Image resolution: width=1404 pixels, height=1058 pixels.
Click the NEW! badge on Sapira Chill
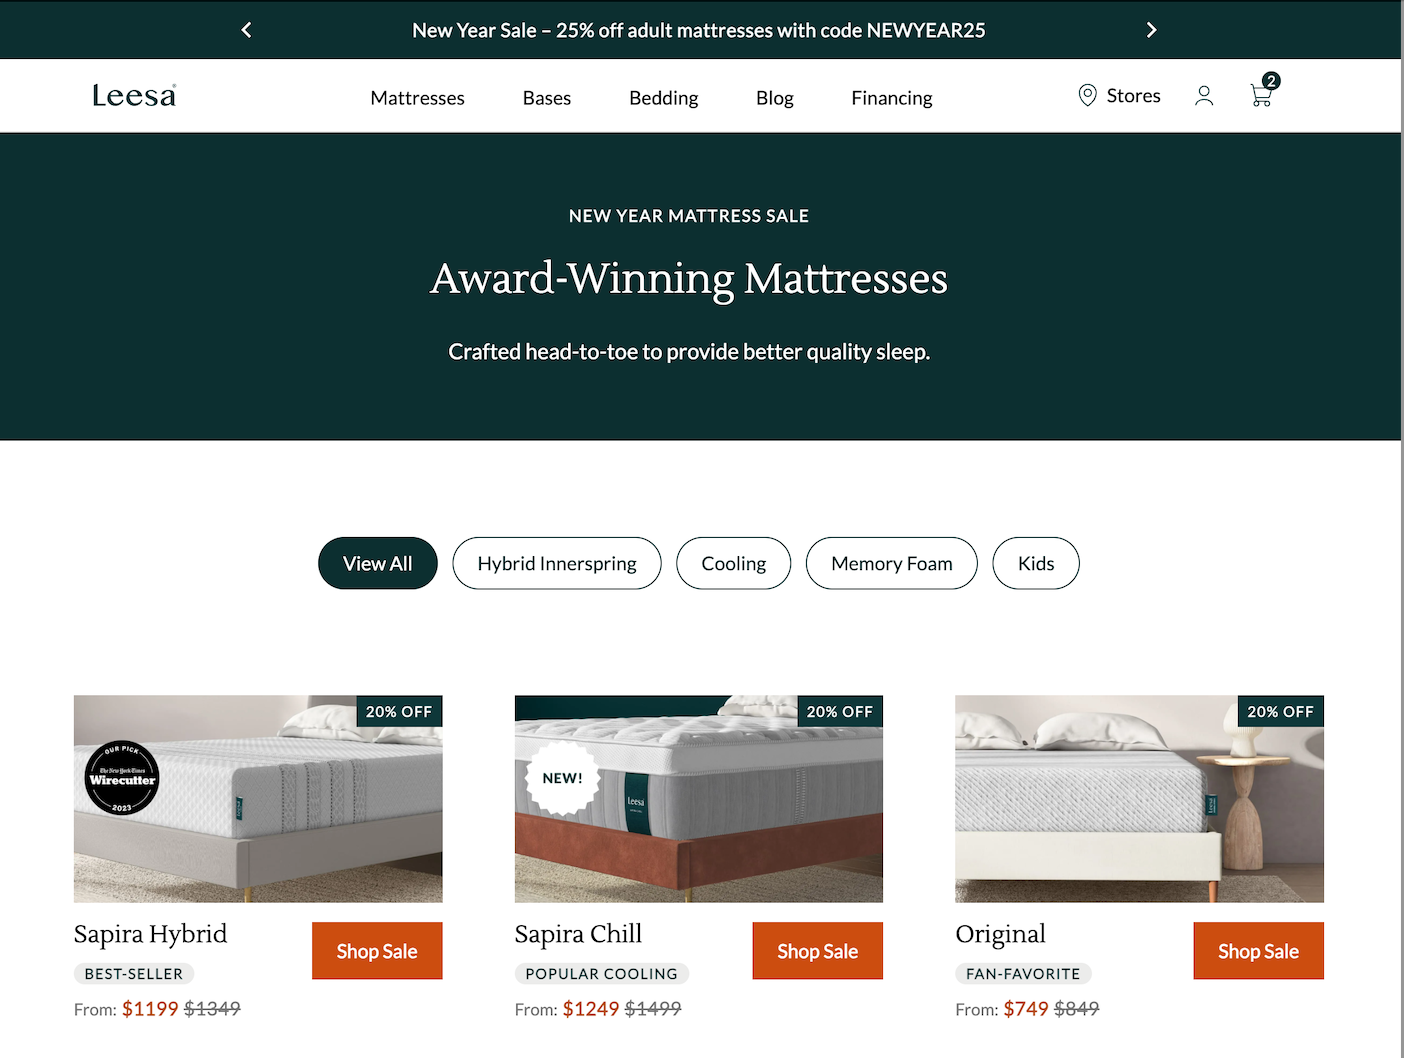(563, 778)
